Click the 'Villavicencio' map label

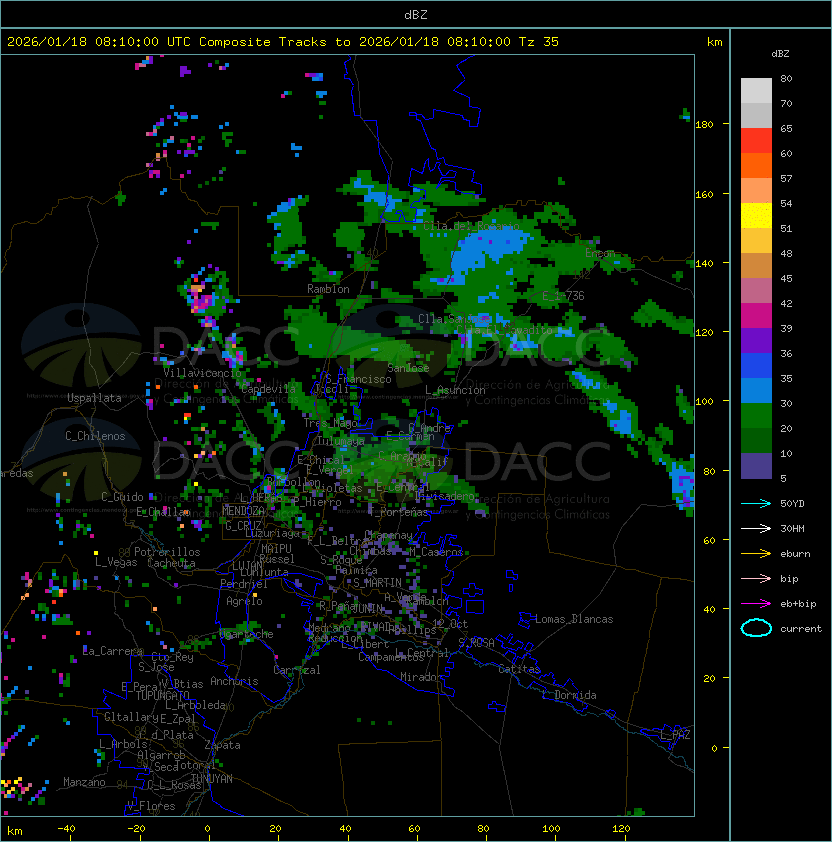(202, 372)
